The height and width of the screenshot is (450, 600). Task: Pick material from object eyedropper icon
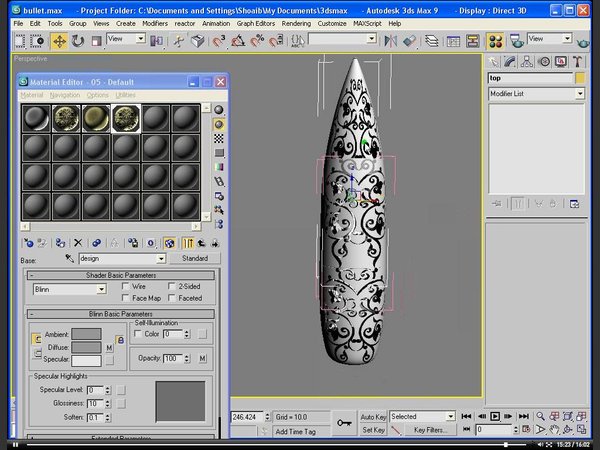point(70,258)
